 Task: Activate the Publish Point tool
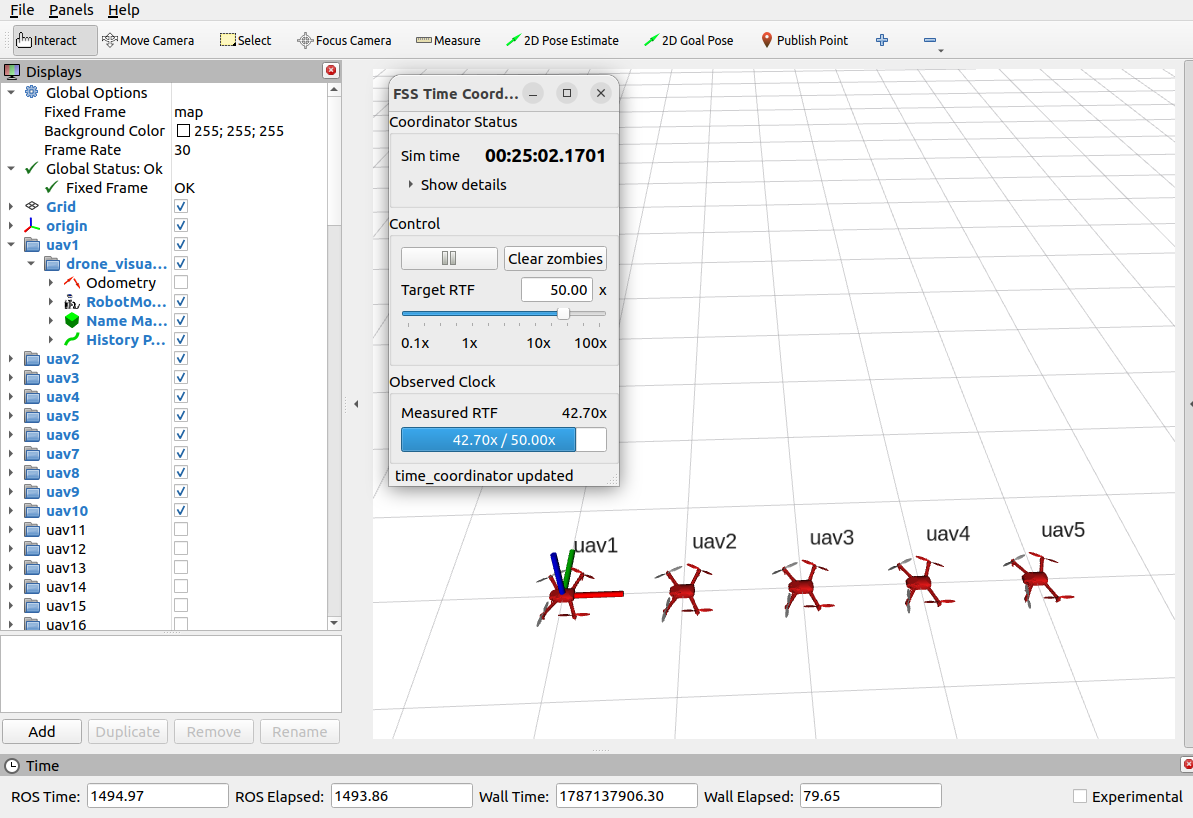804,40
